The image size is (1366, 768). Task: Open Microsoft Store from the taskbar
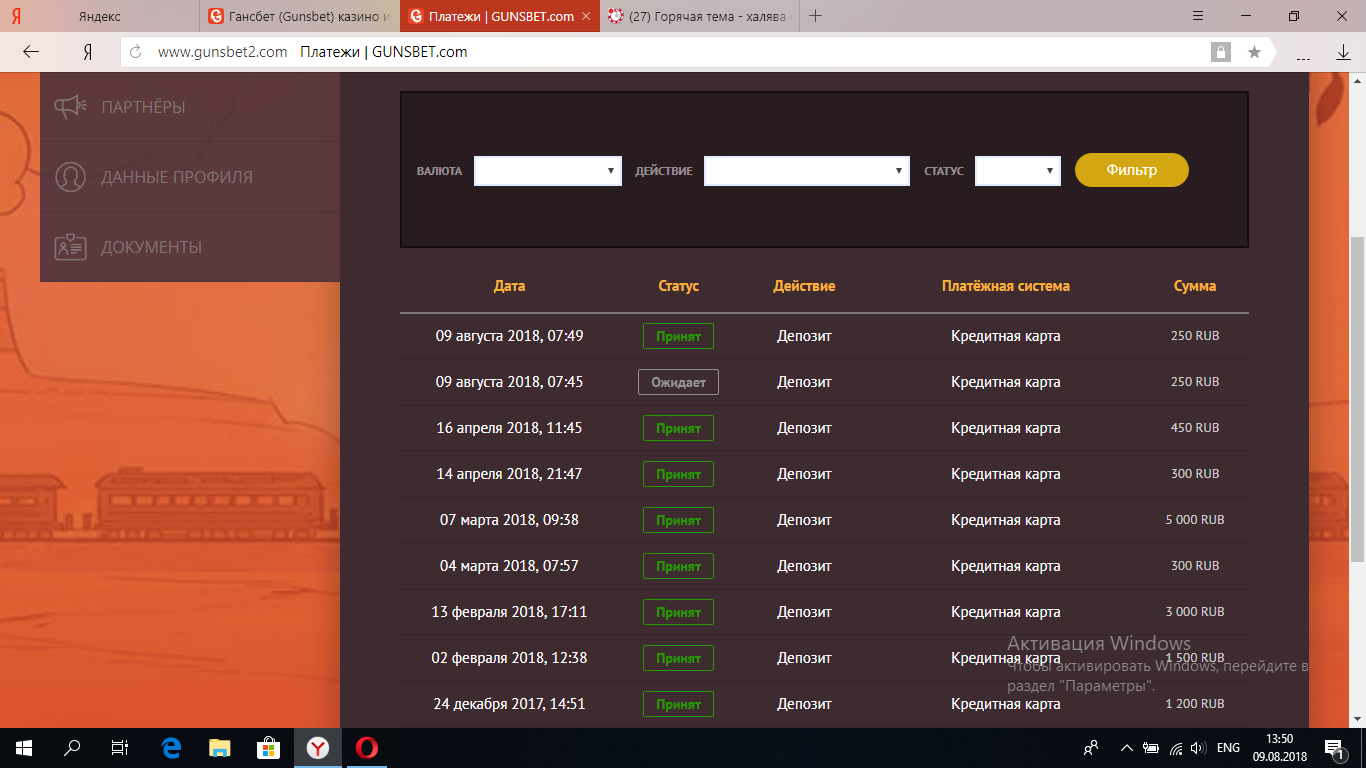[269, 747]
